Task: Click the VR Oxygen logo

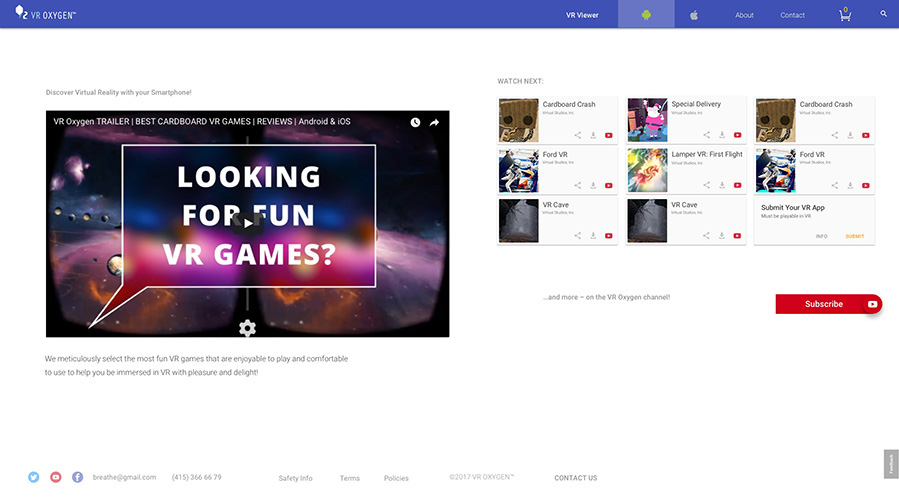Action: point(45,13)
